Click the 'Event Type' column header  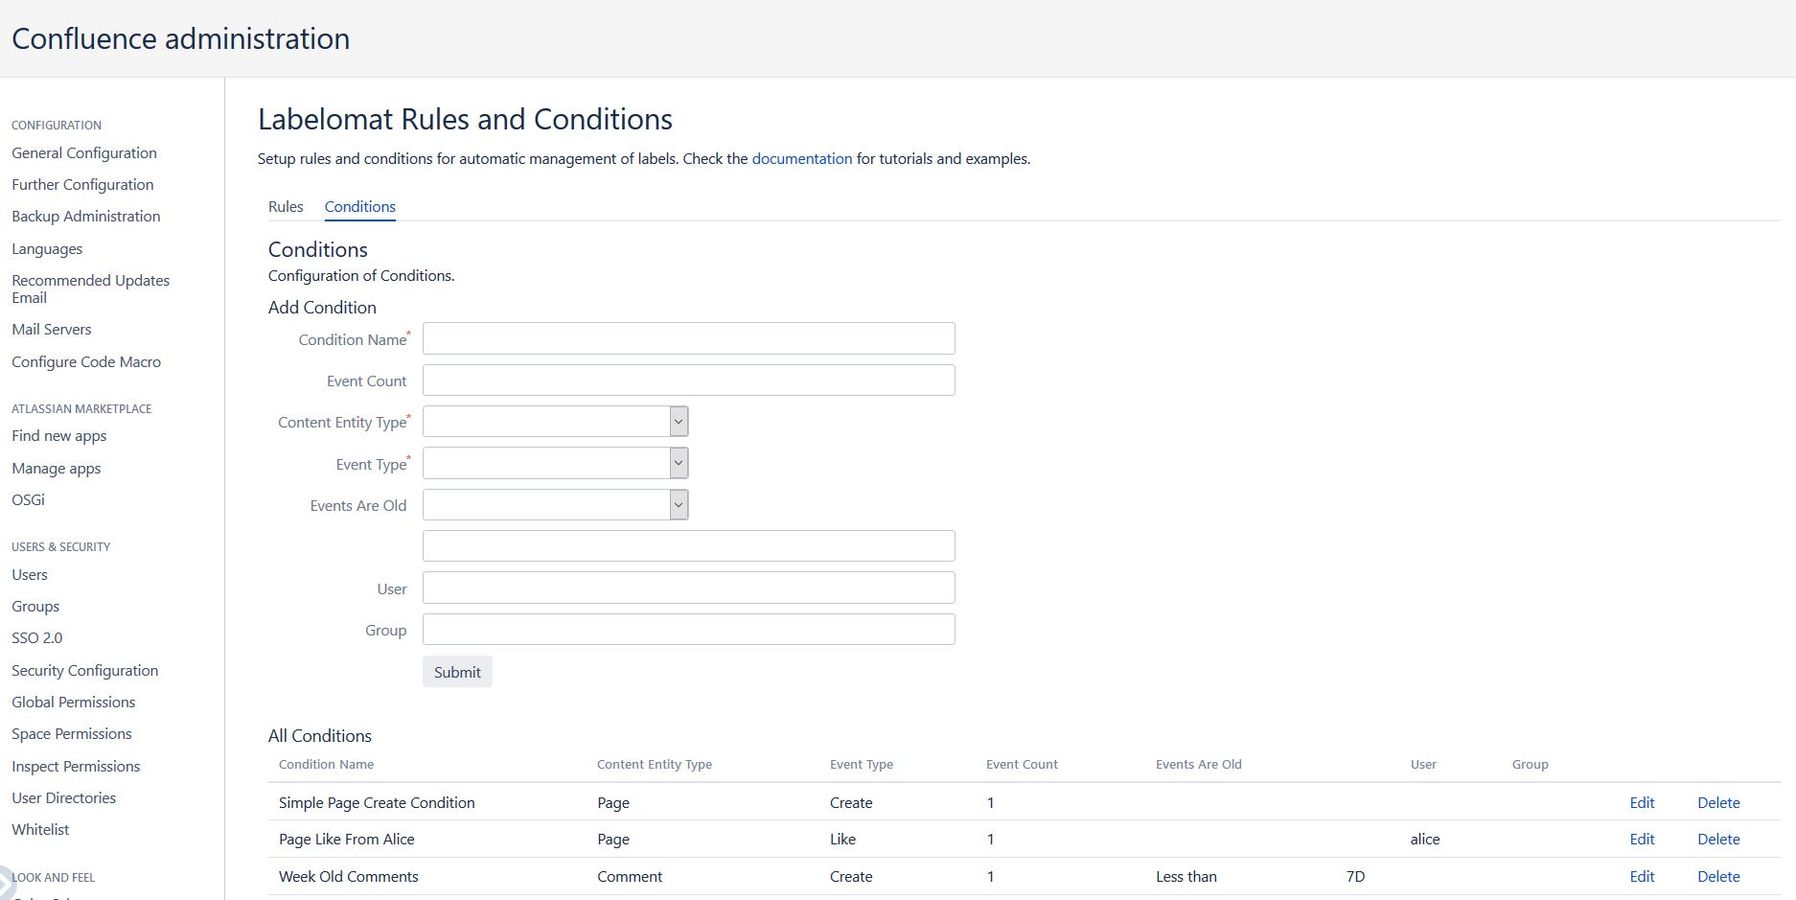pos(861,764)
